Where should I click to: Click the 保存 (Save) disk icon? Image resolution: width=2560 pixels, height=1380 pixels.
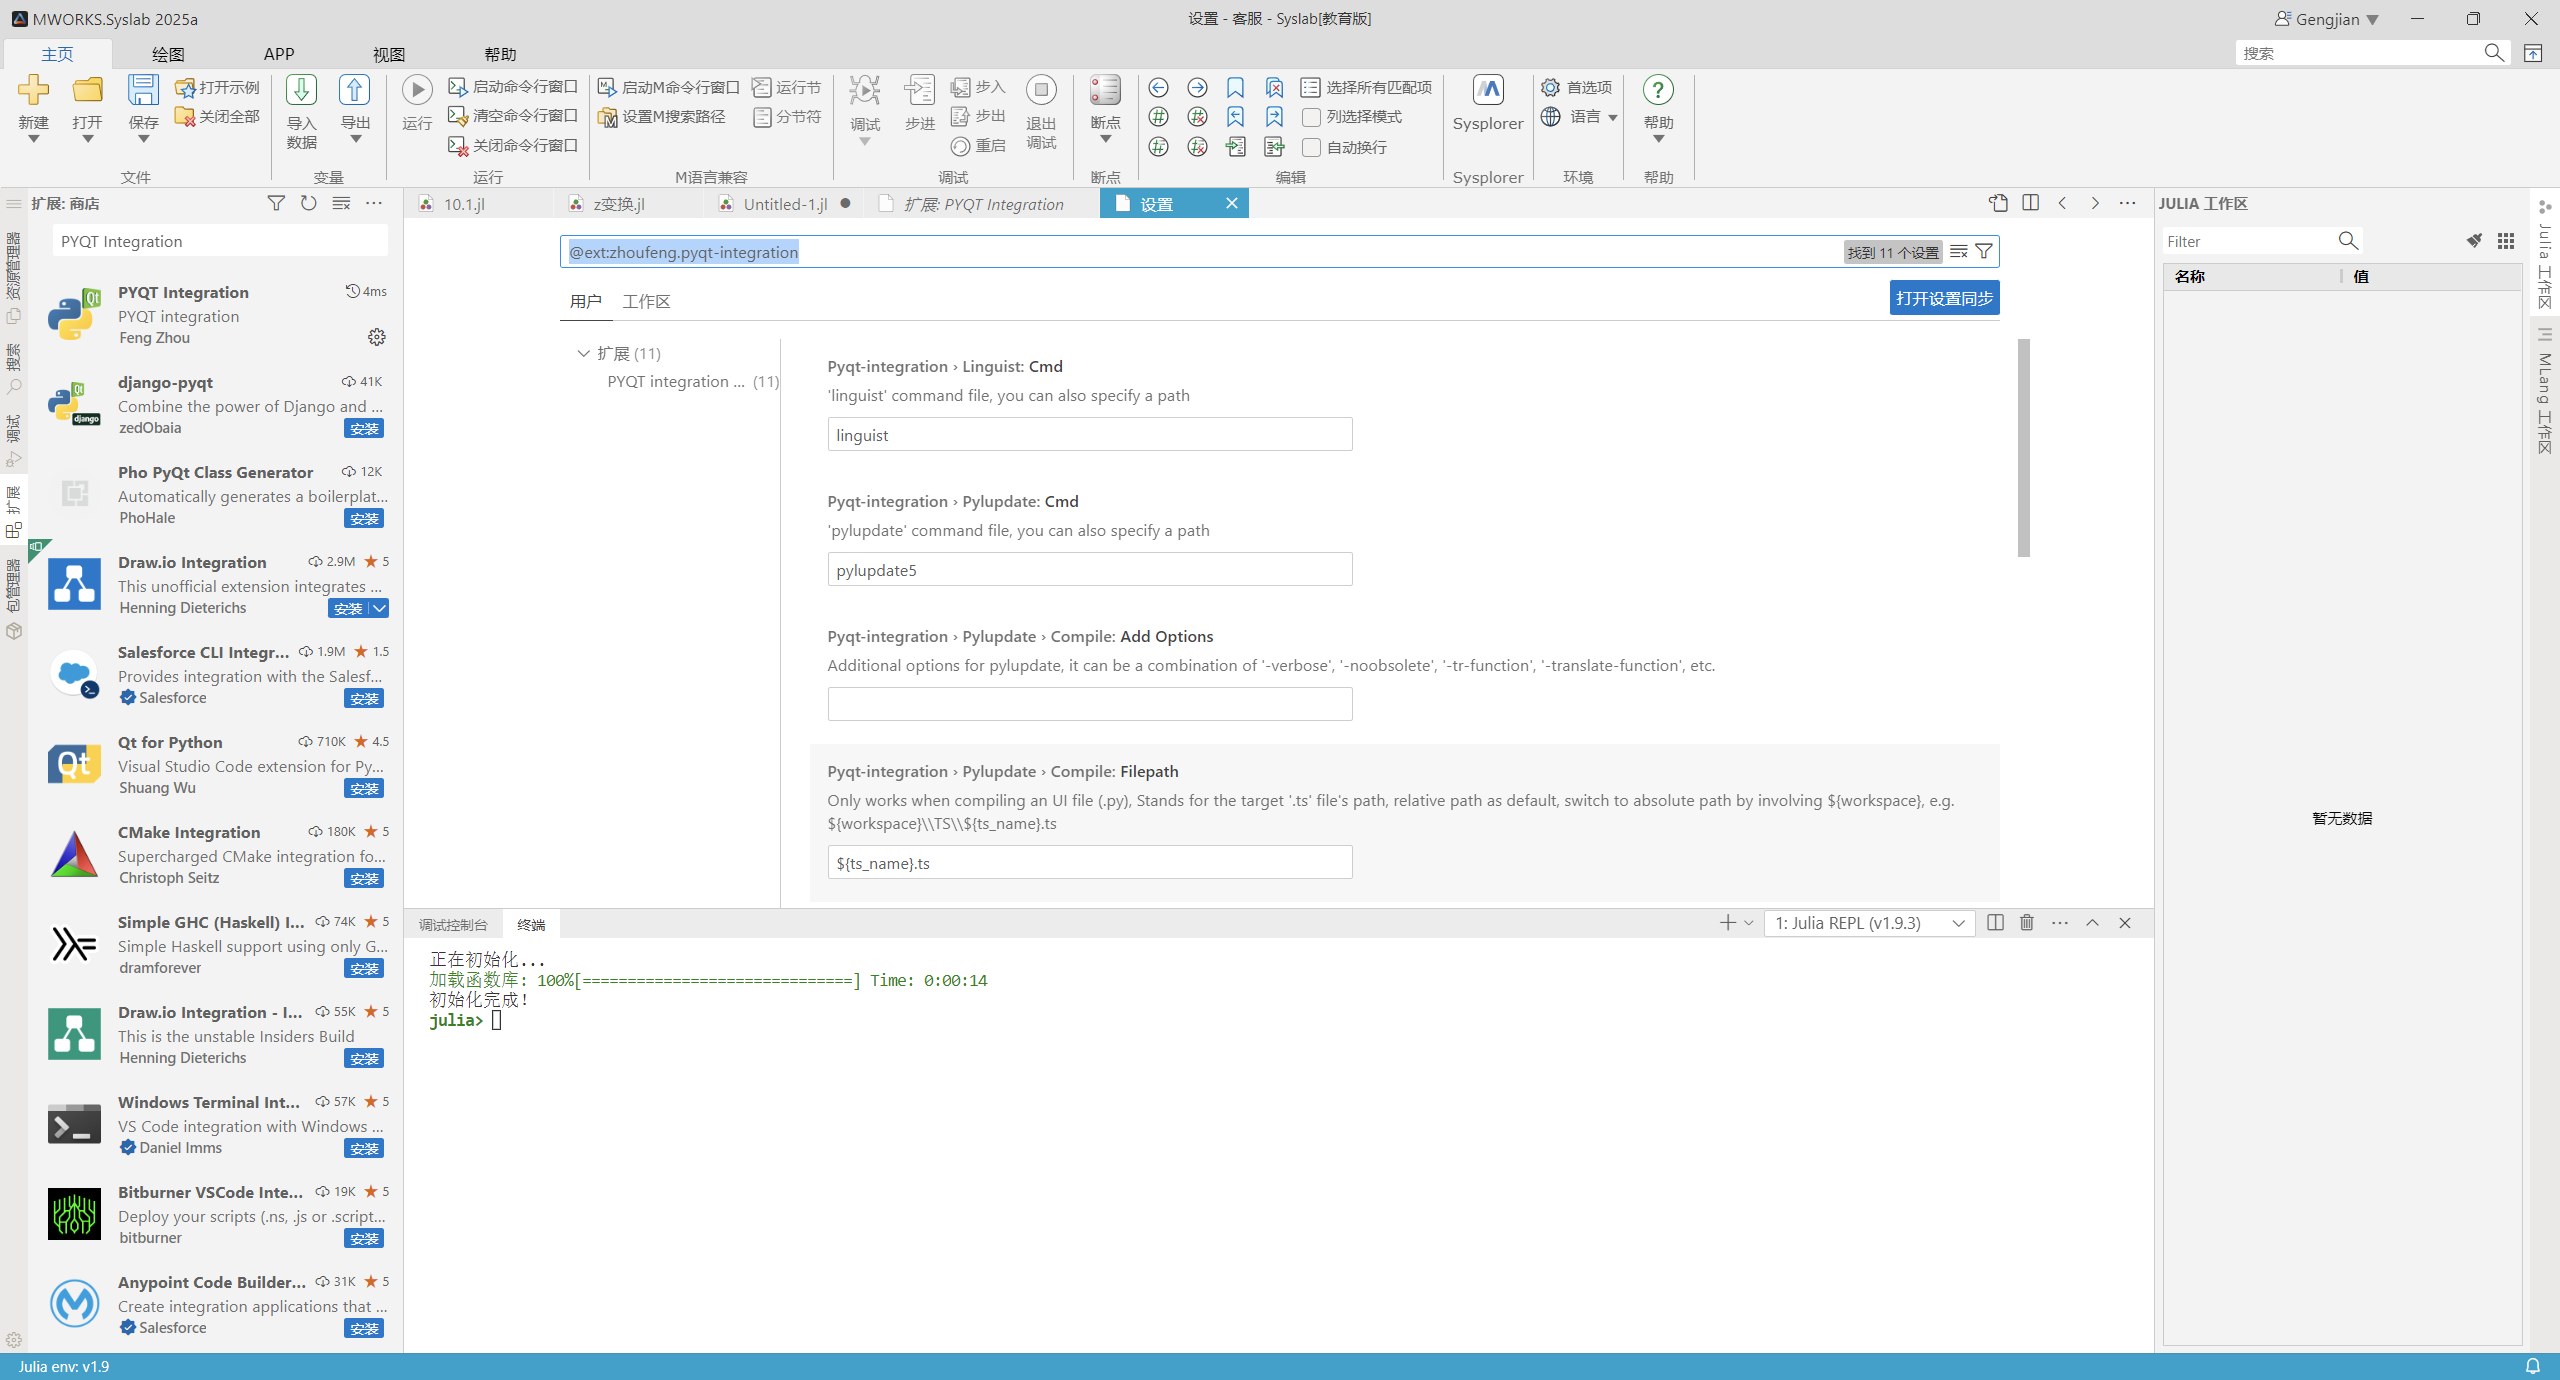click(x=143, y=90)
